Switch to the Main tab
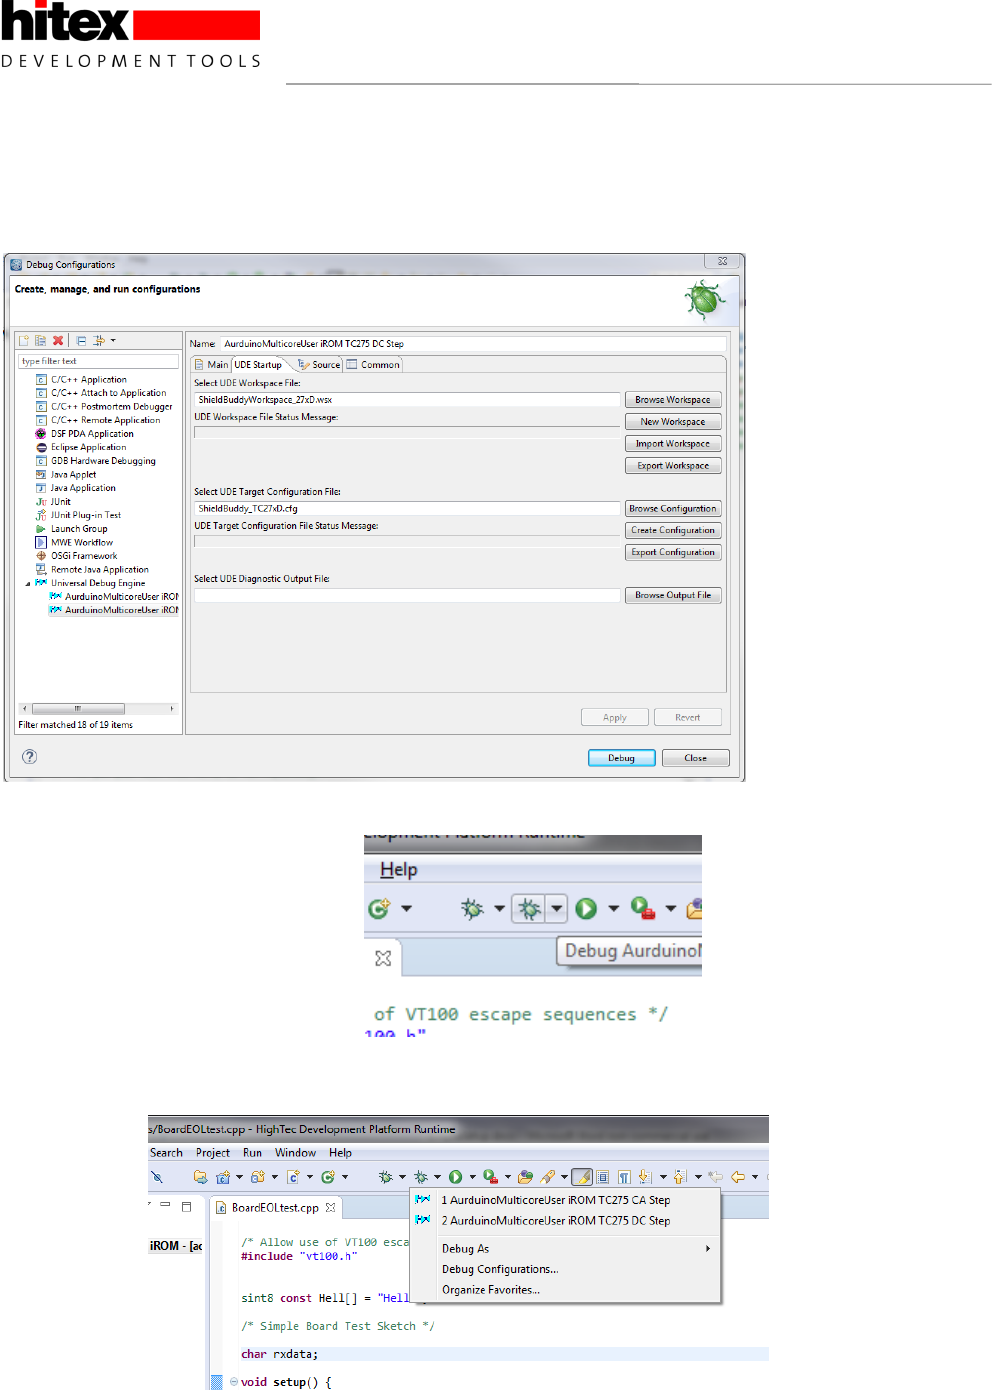 [212, 365]
